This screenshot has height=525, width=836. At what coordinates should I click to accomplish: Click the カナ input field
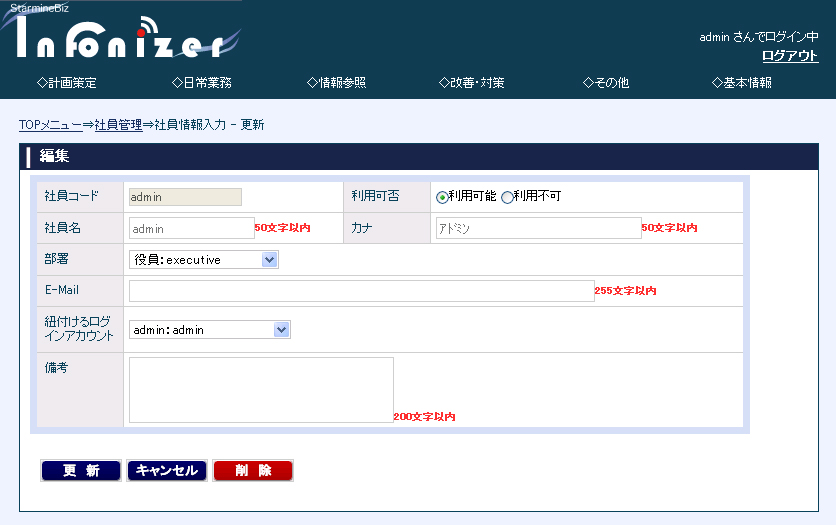coord(538,228)
